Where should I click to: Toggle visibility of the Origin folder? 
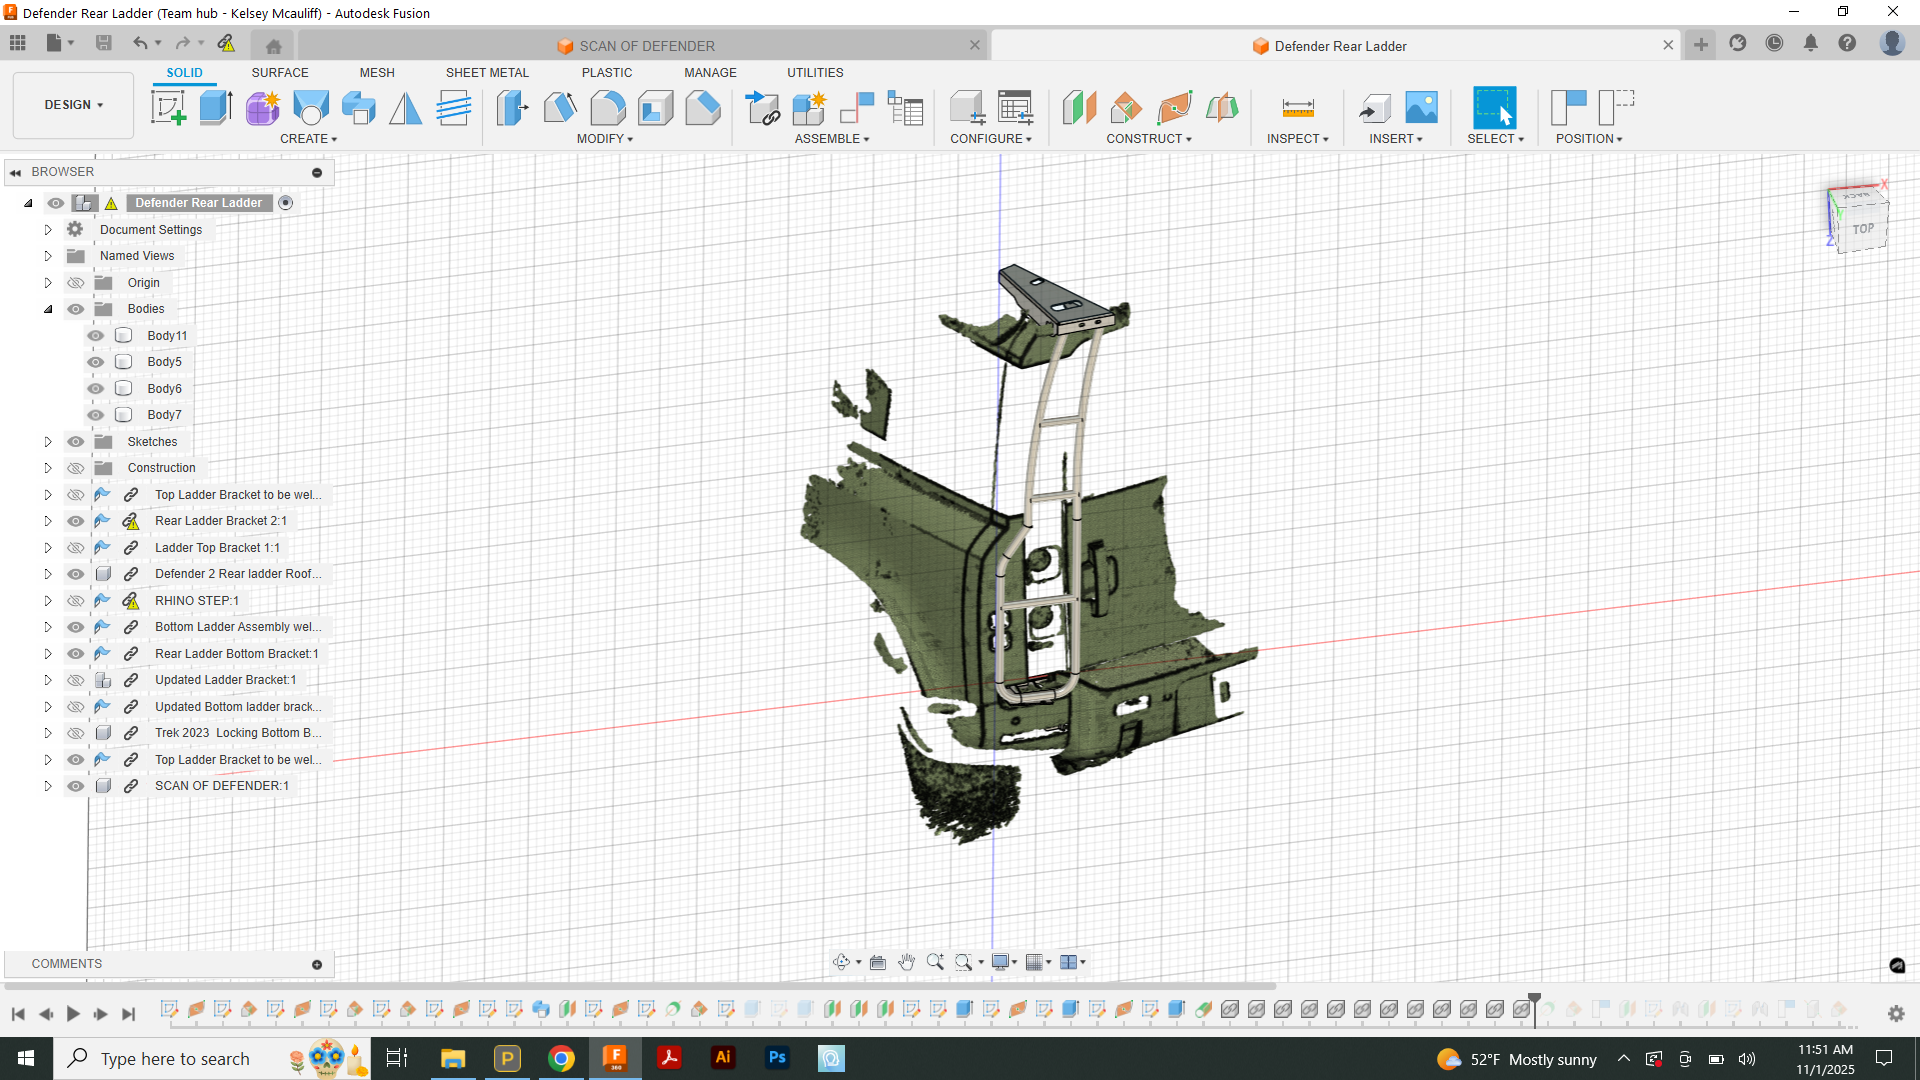click(75, 282)
